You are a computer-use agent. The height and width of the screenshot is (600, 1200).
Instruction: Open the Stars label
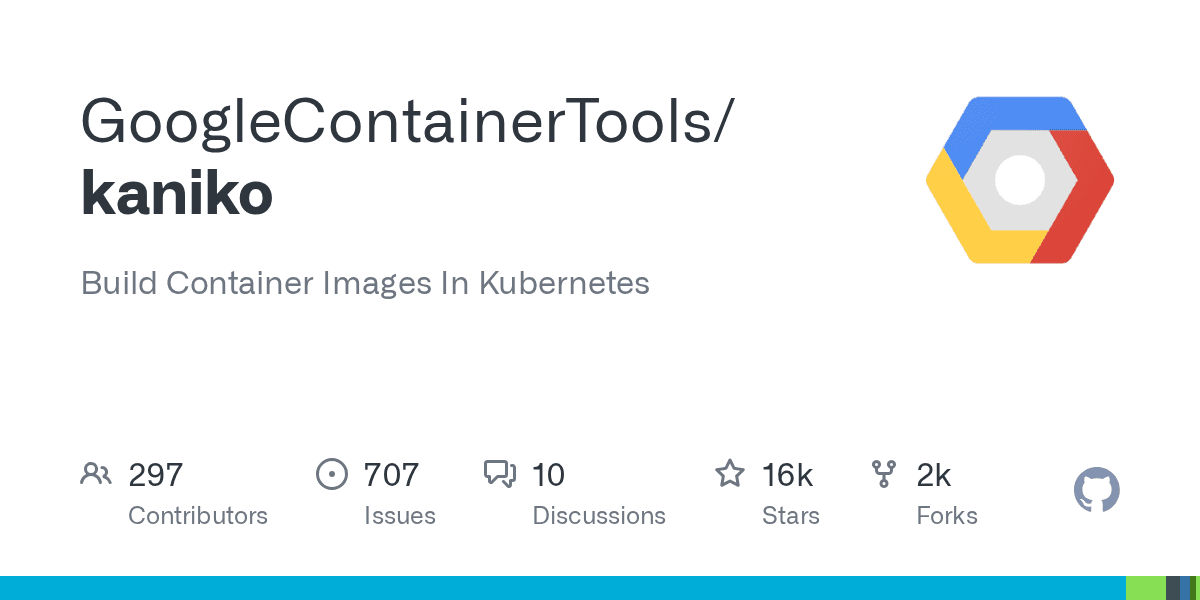point(790,516)
